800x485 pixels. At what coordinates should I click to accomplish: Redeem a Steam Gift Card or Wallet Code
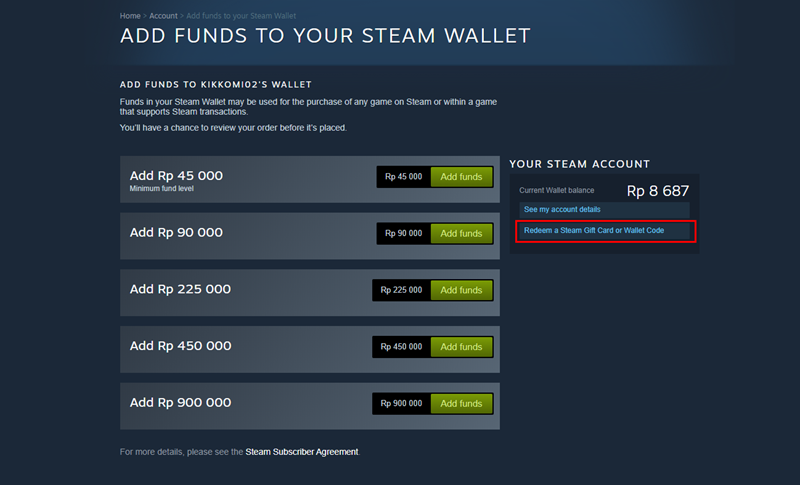(594, 231)
